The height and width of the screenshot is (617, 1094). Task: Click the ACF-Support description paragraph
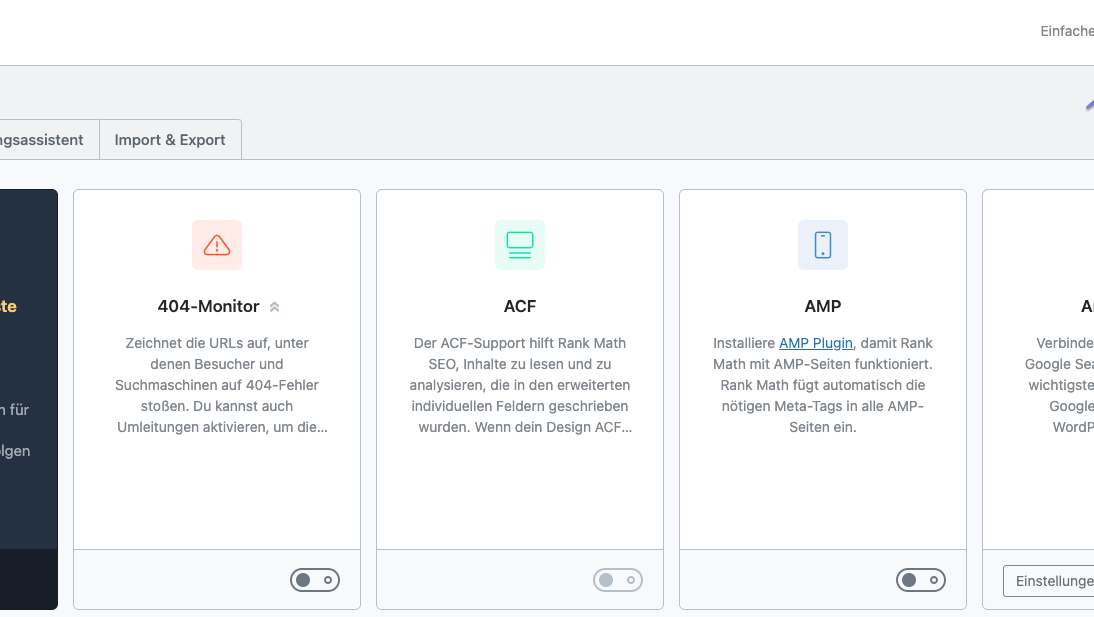click(520, 385)
